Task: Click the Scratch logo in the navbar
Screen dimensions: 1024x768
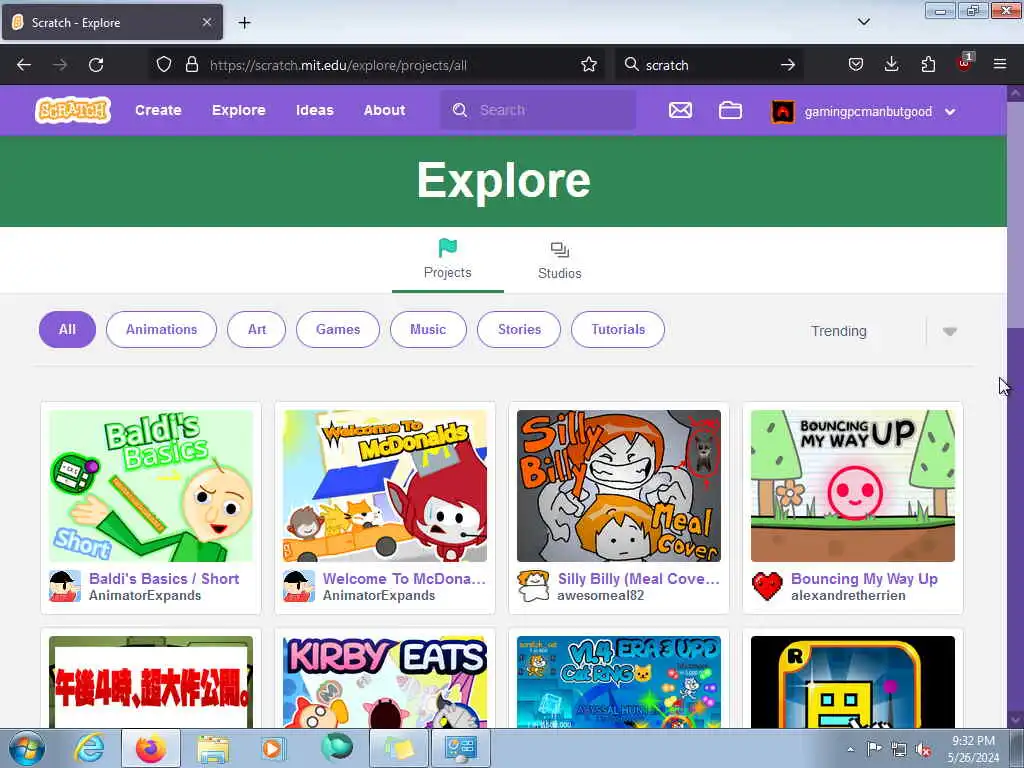Action: point(72,110)
